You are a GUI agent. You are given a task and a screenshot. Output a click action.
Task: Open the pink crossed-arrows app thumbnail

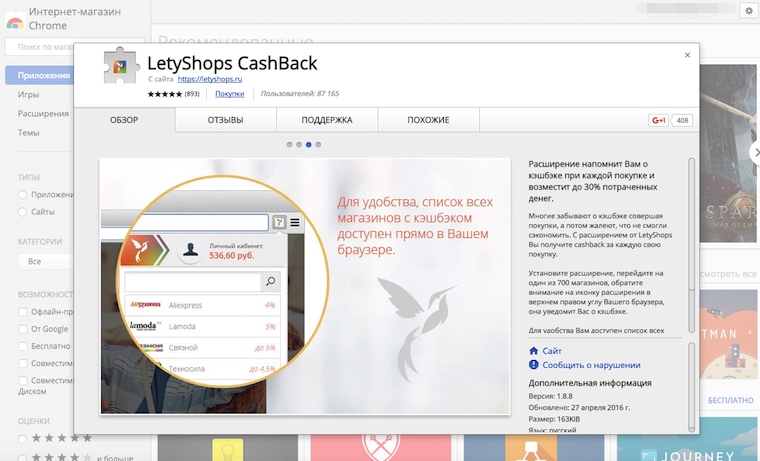coord(381,448)
